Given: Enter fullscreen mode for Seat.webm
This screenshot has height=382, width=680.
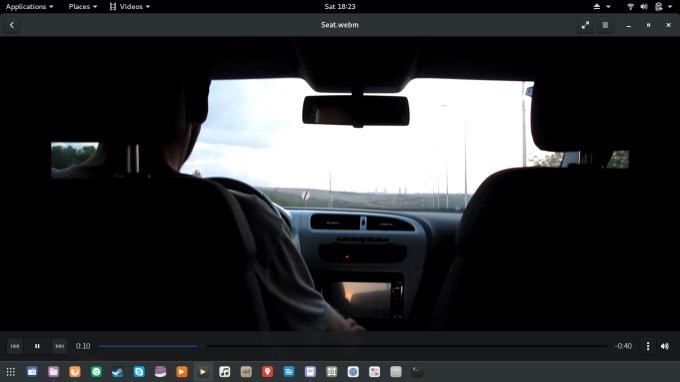Looking at the screenshot, I should click(x=585, y=25).
